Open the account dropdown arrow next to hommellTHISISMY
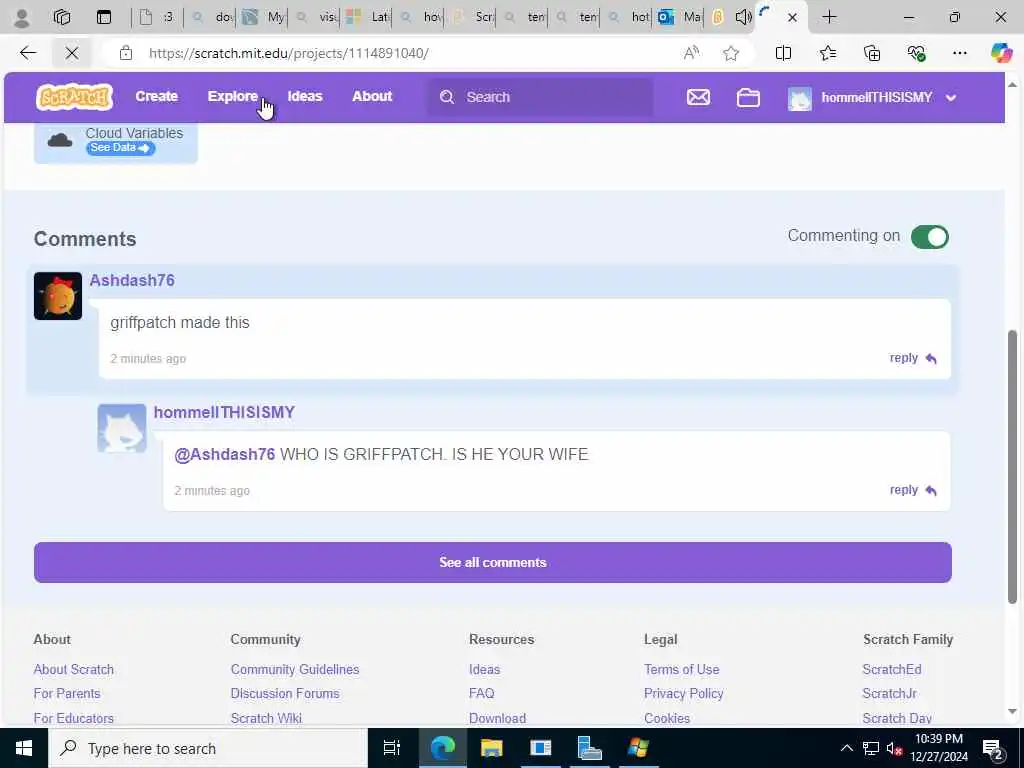Image resolution: width=1024 pixels, height=768 pixels. click(951, 98)
